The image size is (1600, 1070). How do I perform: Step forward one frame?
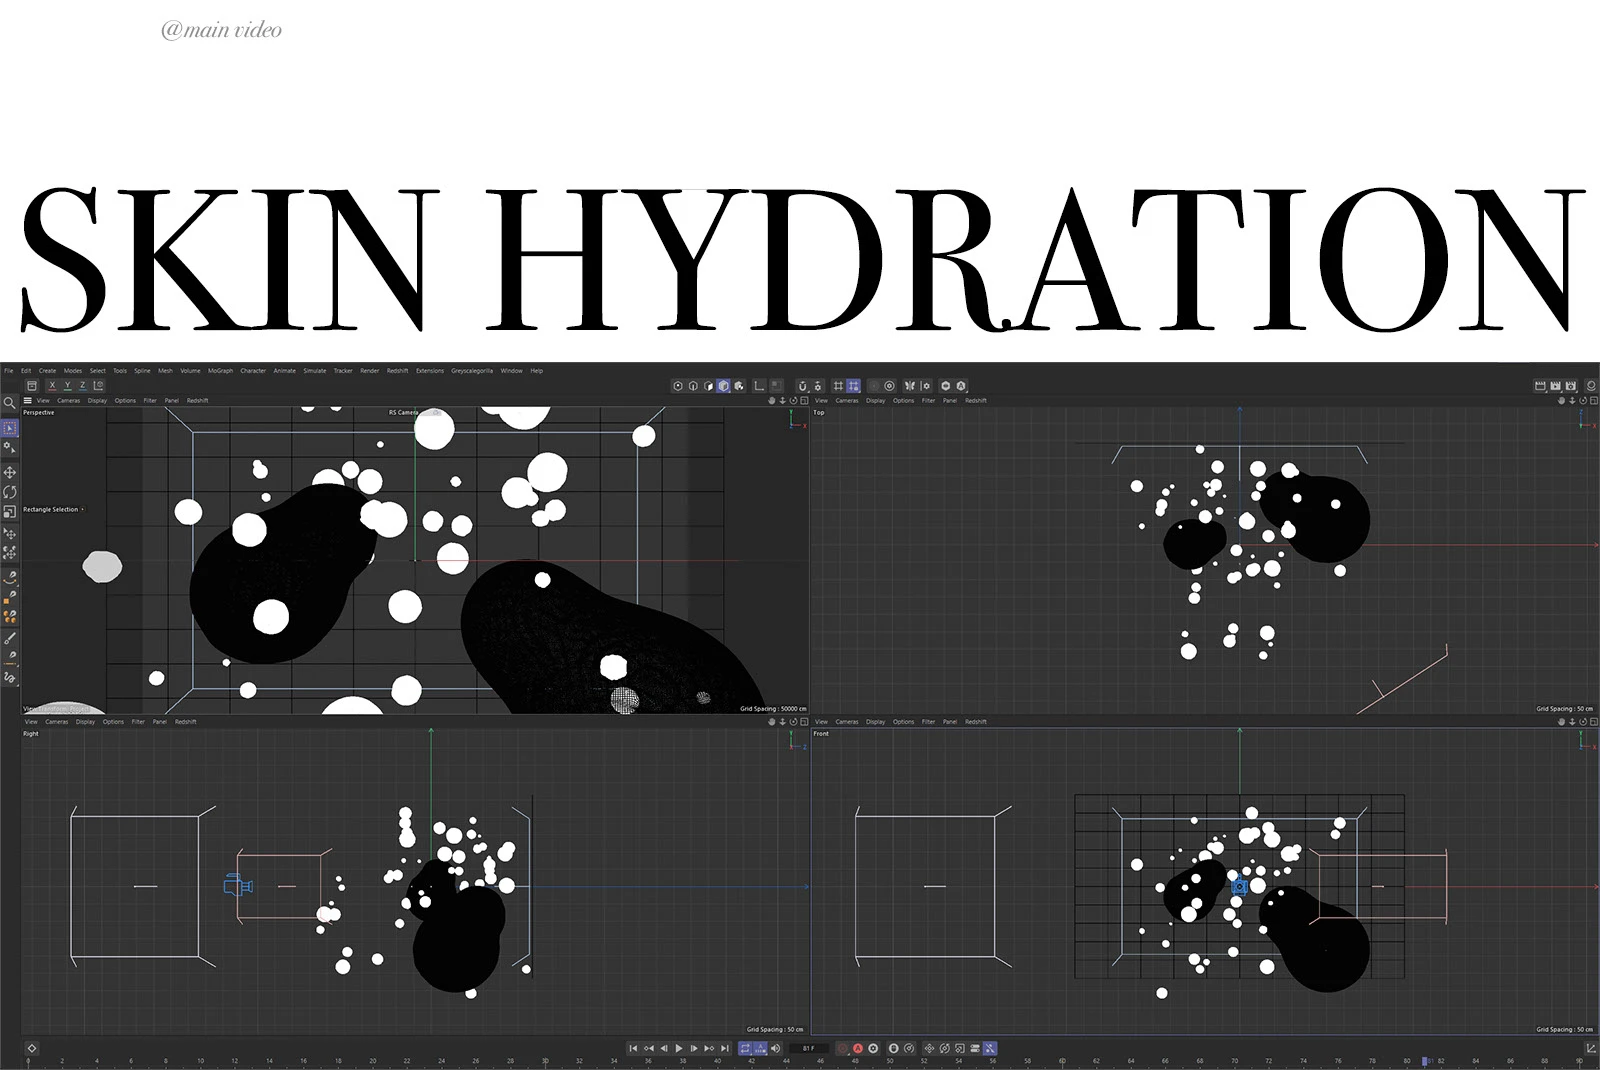694,1048
